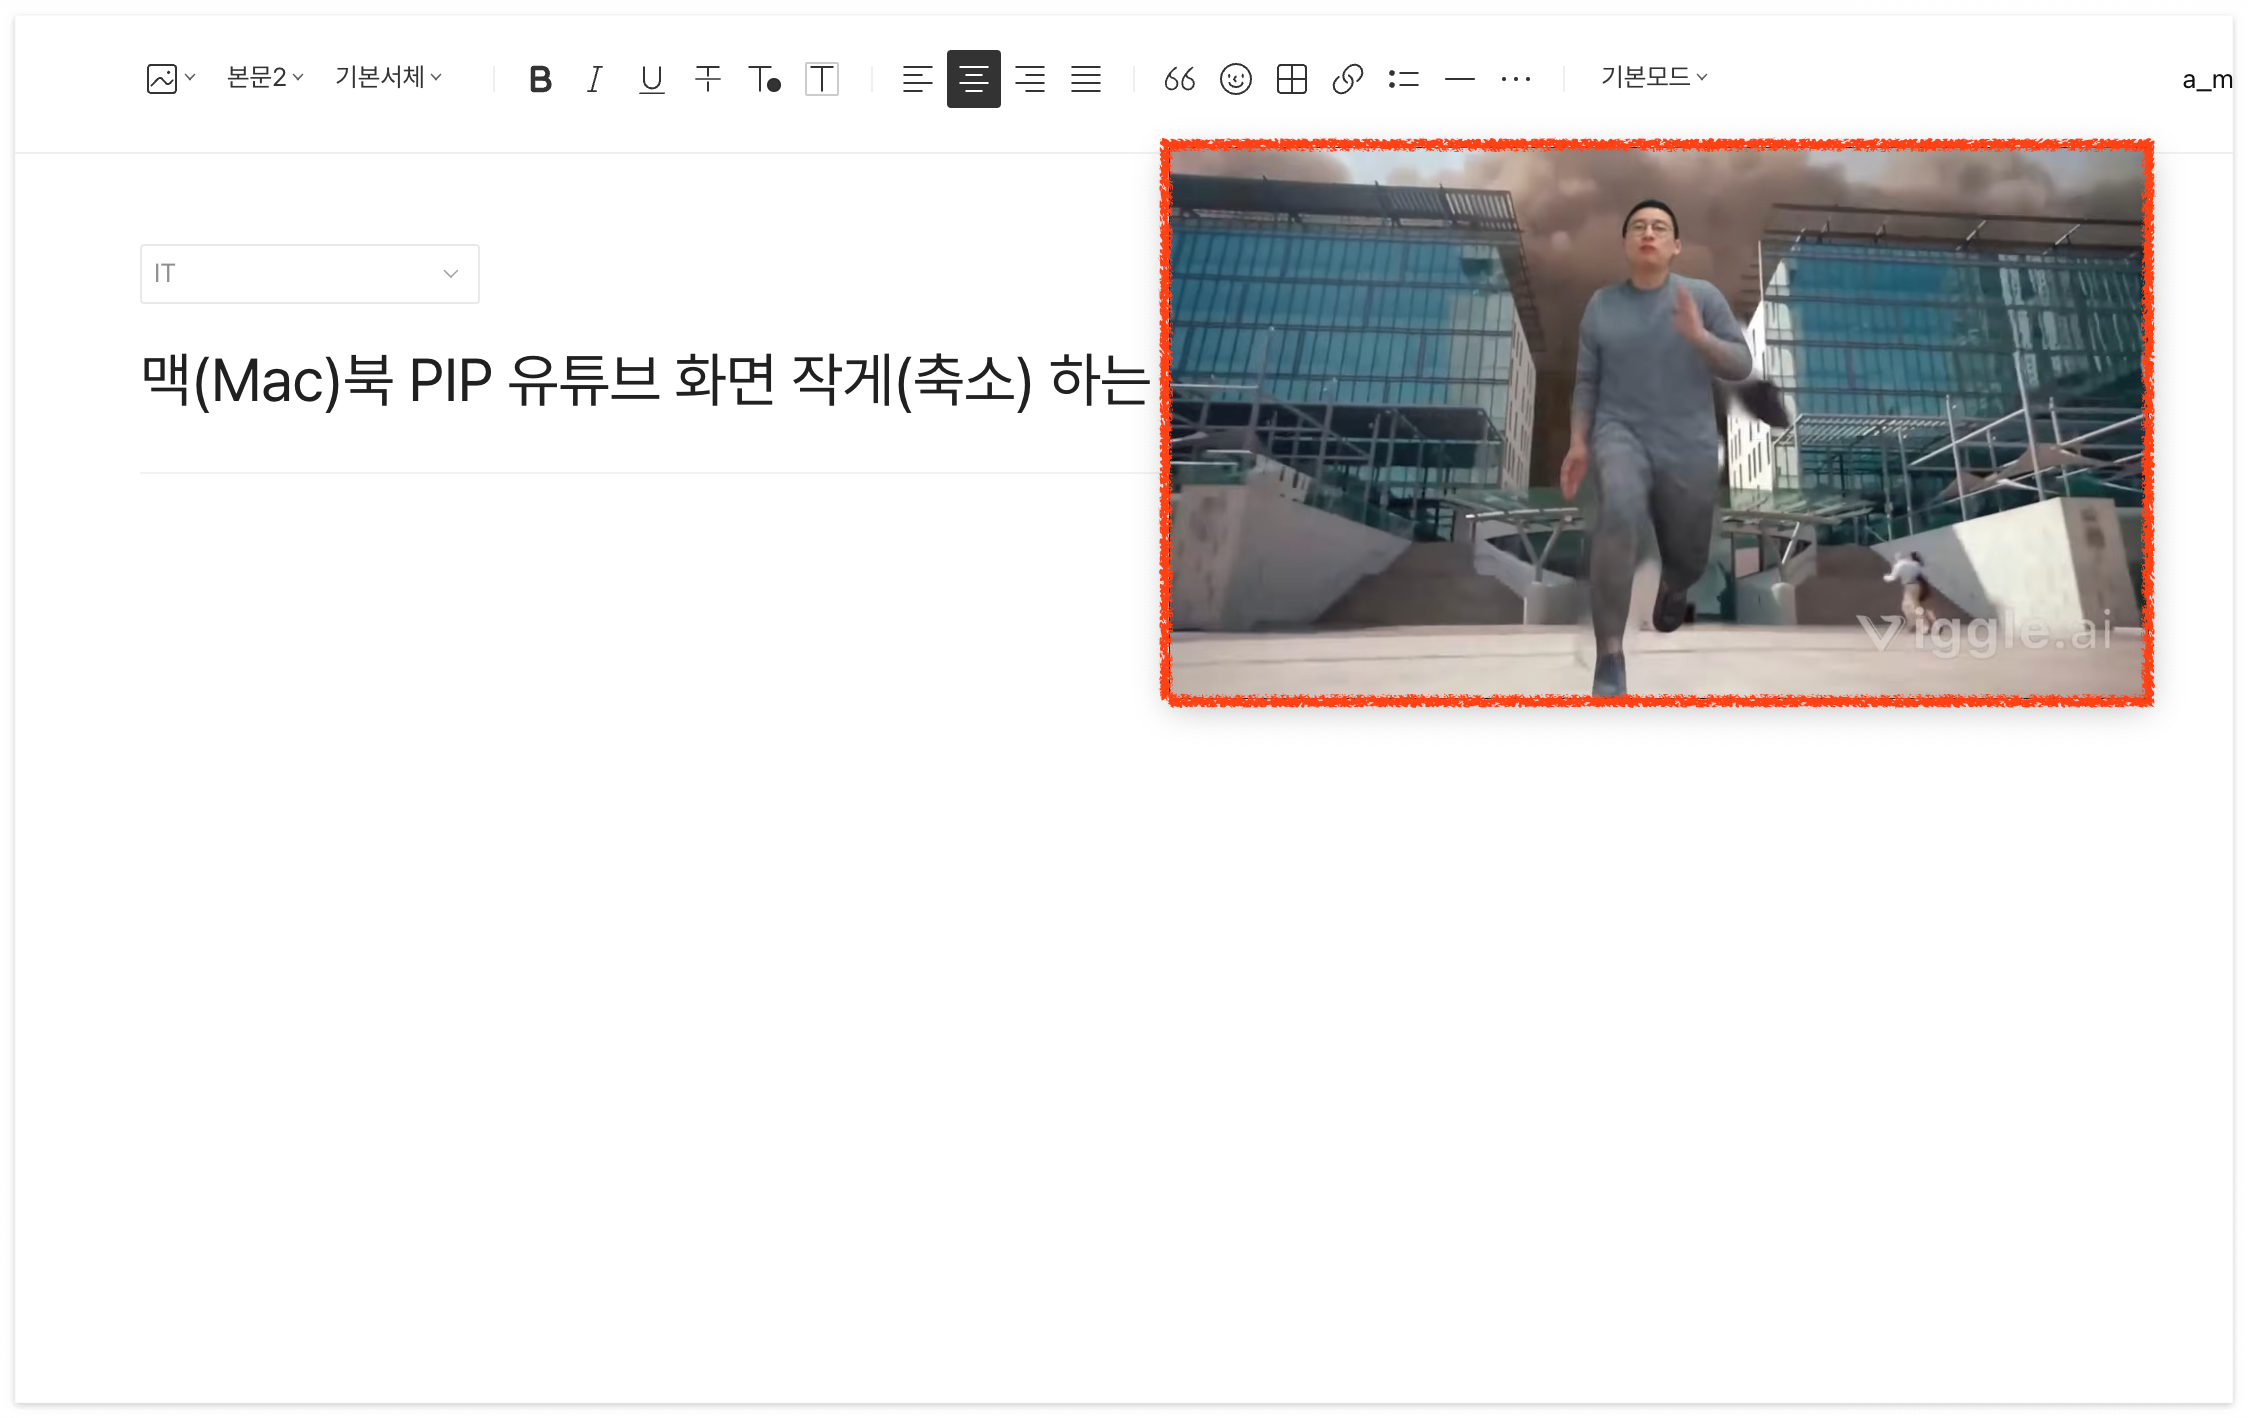Image resolution: width=2248 pixels, height=1418 pixels.
Task: Justify text alignment
Action: point(1085,78)
